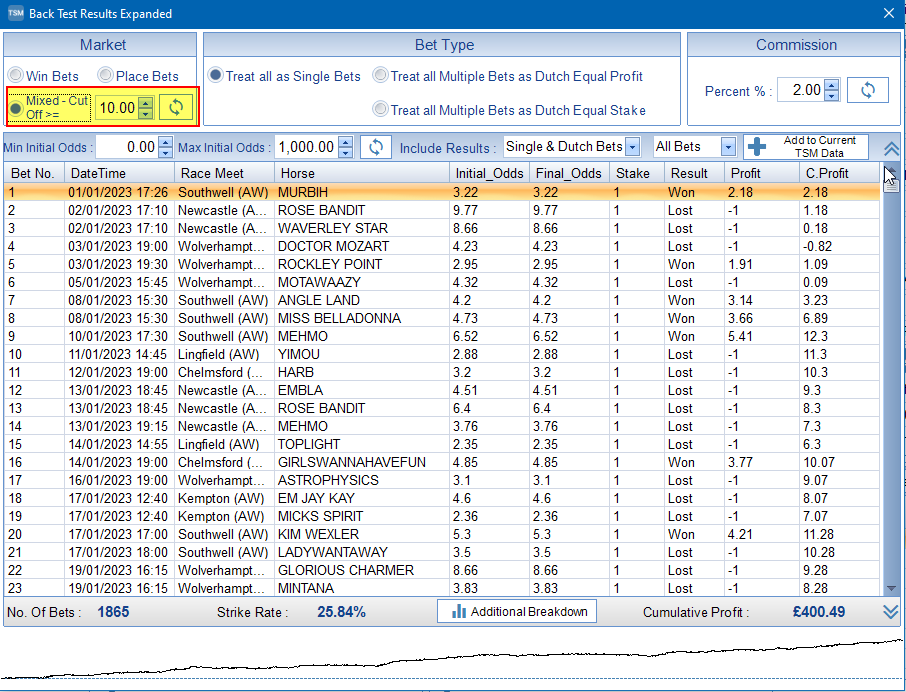906x692 pixels.
Task: Choose Treat all Multiple Bets as Dutch Equal Profit
Action: [x=381, y=76]
